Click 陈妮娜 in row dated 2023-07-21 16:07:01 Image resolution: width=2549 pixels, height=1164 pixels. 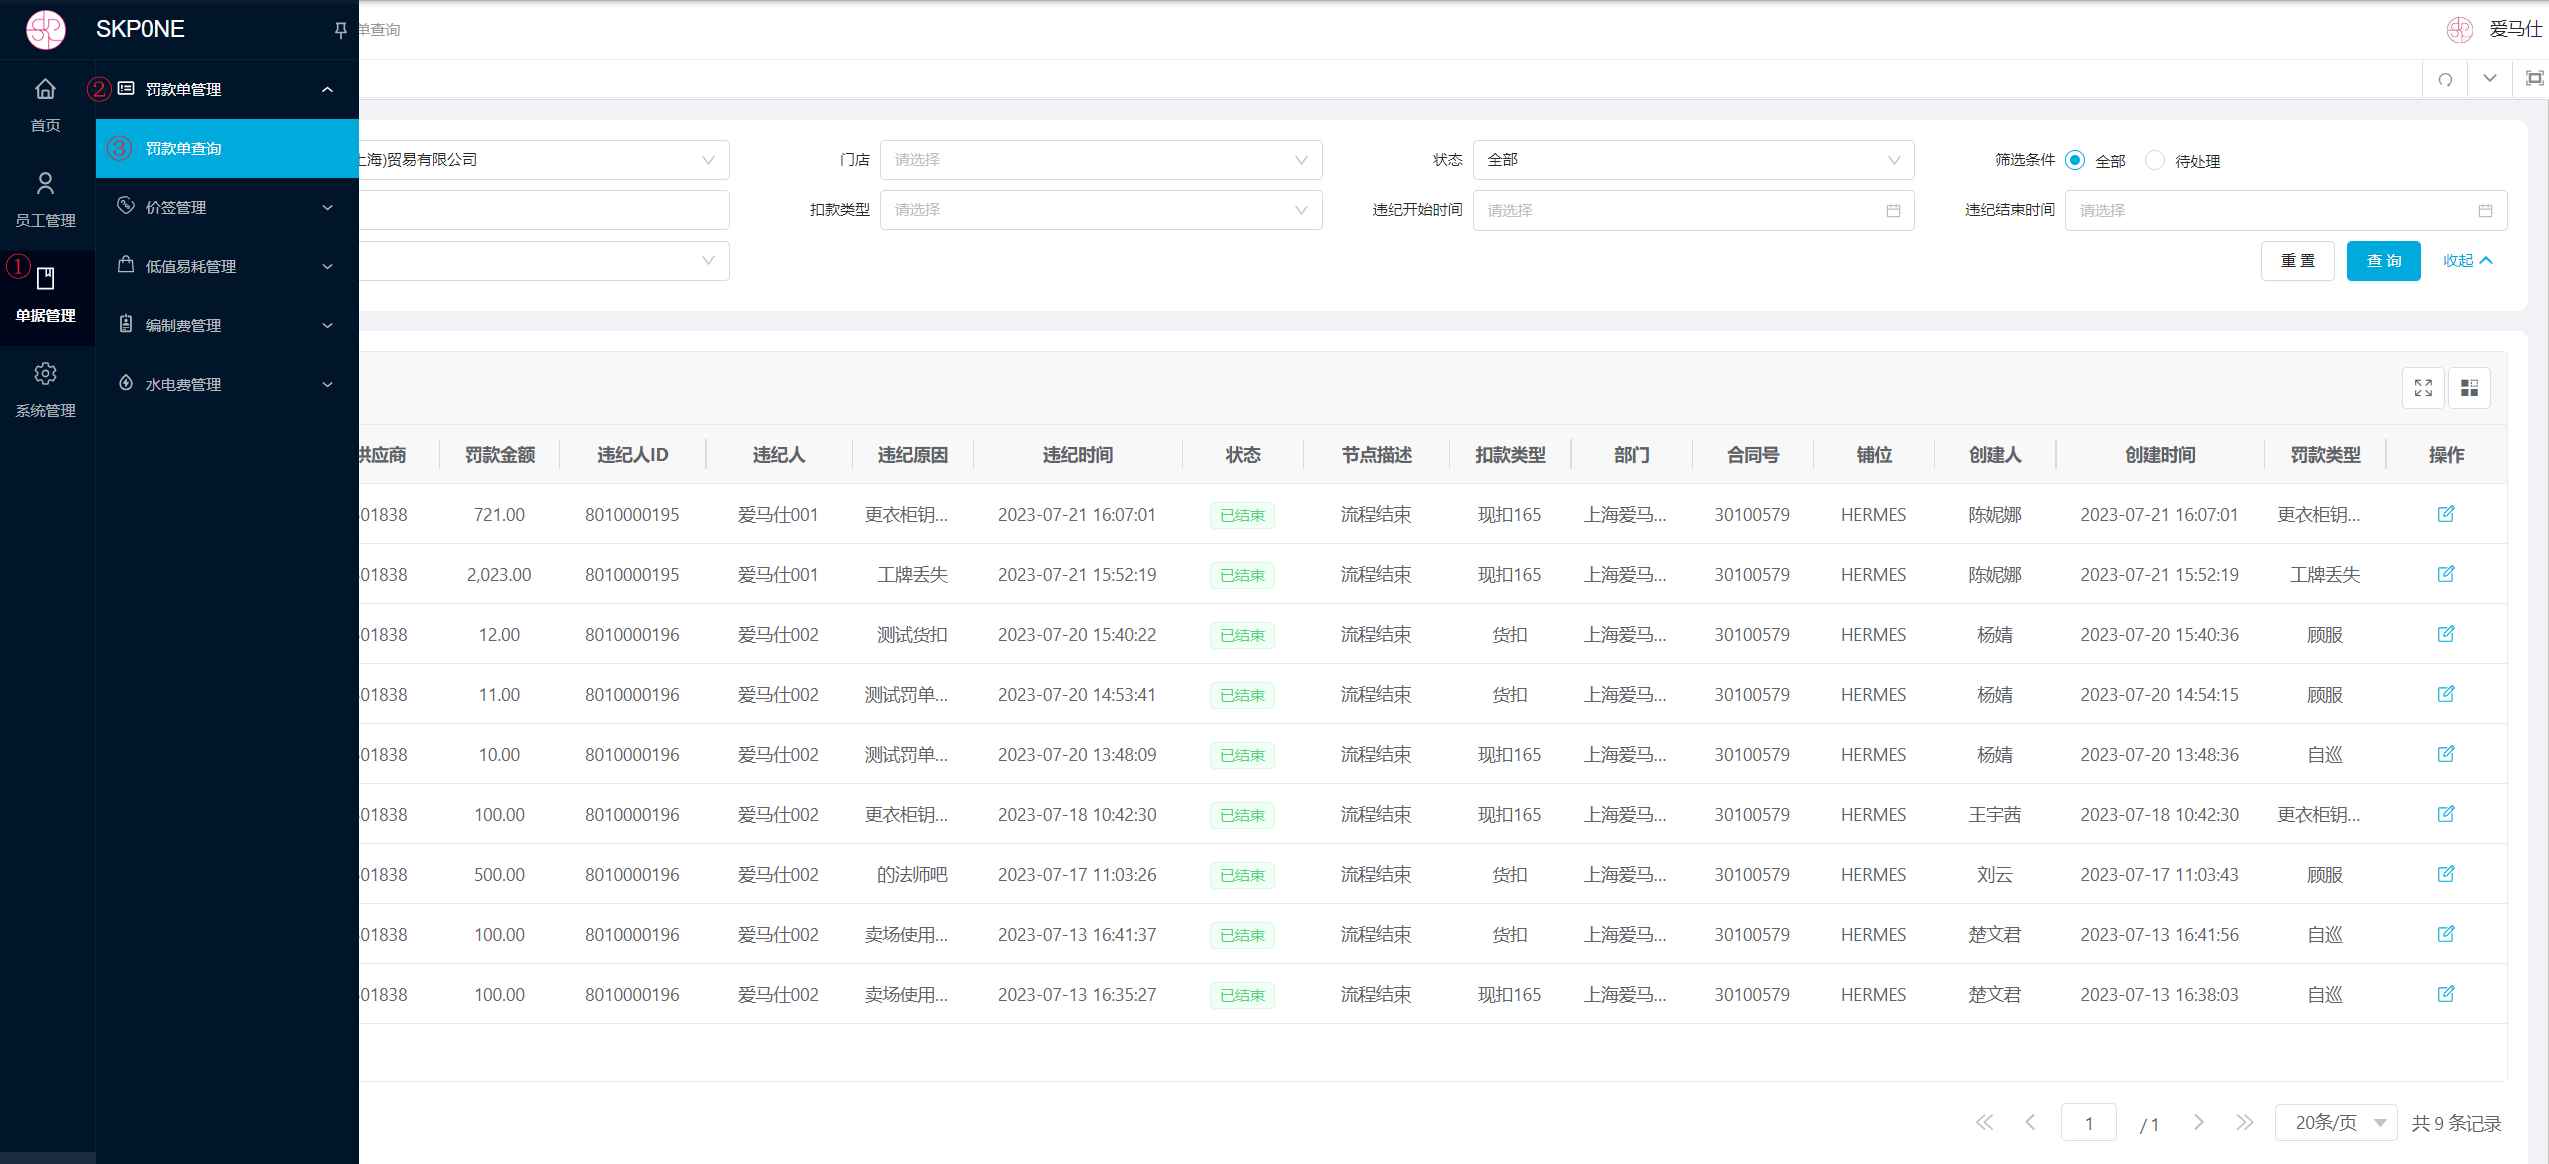1995,515
